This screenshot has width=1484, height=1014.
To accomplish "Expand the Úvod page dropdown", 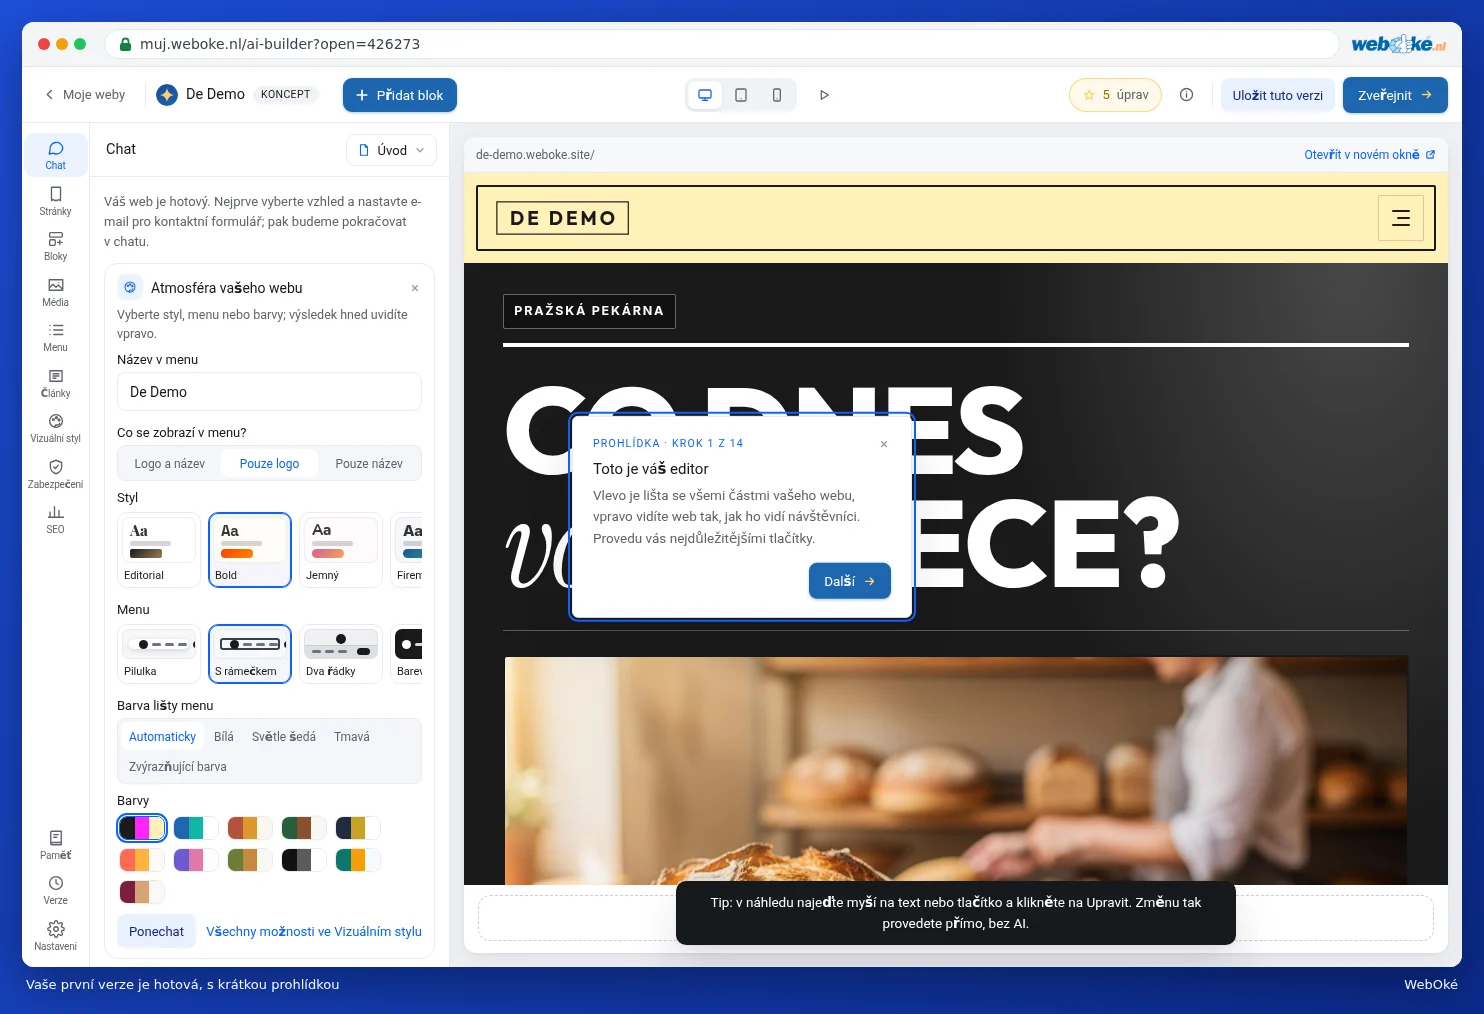I will pyautogui.click(x=391, y=150).
